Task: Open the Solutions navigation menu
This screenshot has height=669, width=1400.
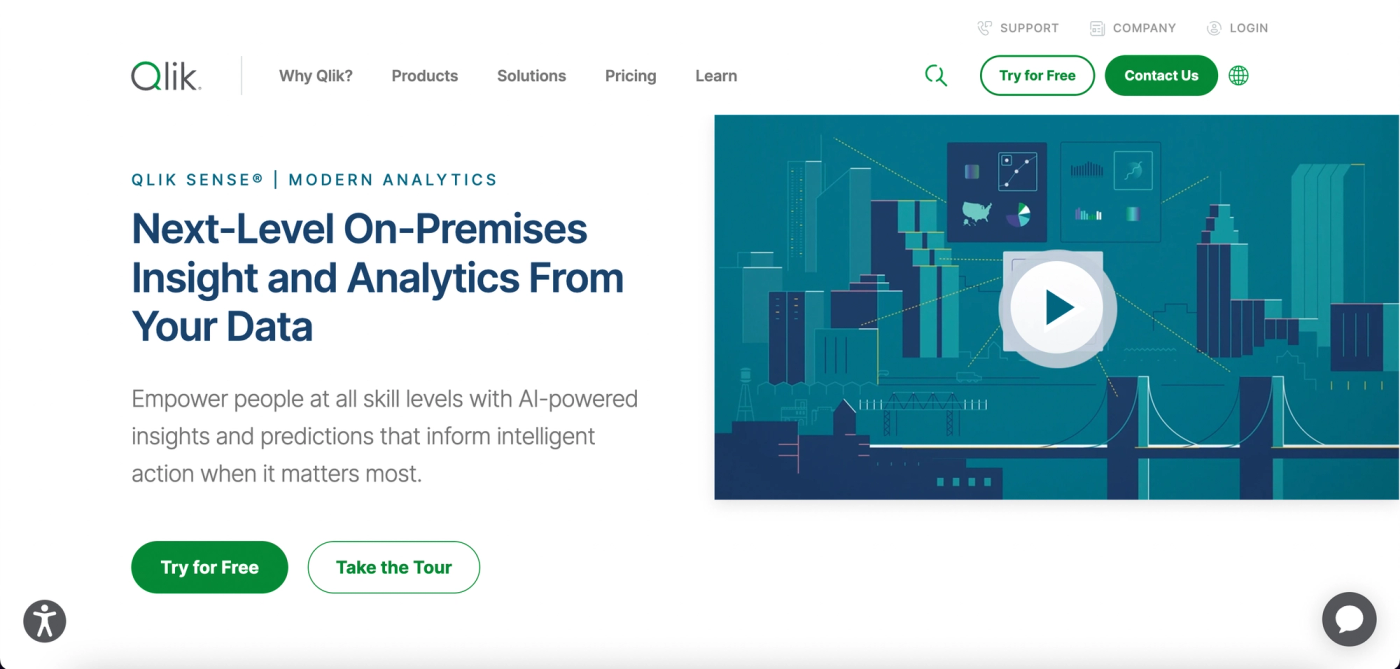Action: point(531,75)
